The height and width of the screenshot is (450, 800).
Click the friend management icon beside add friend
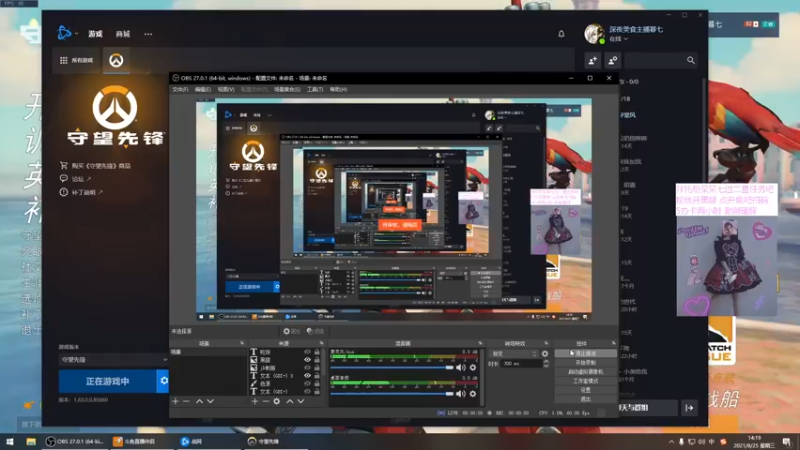(x=612, y=60)
